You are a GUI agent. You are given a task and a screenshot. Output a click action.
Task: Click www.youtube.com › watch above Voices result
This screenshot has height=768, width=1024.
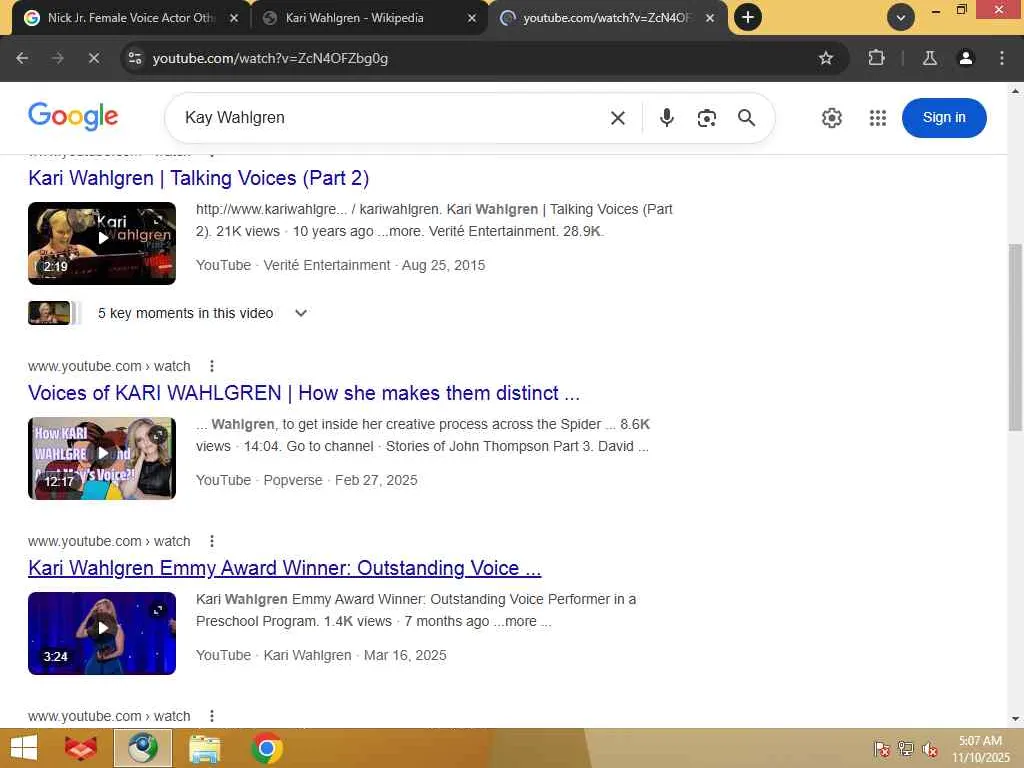(x=109, y=366)
